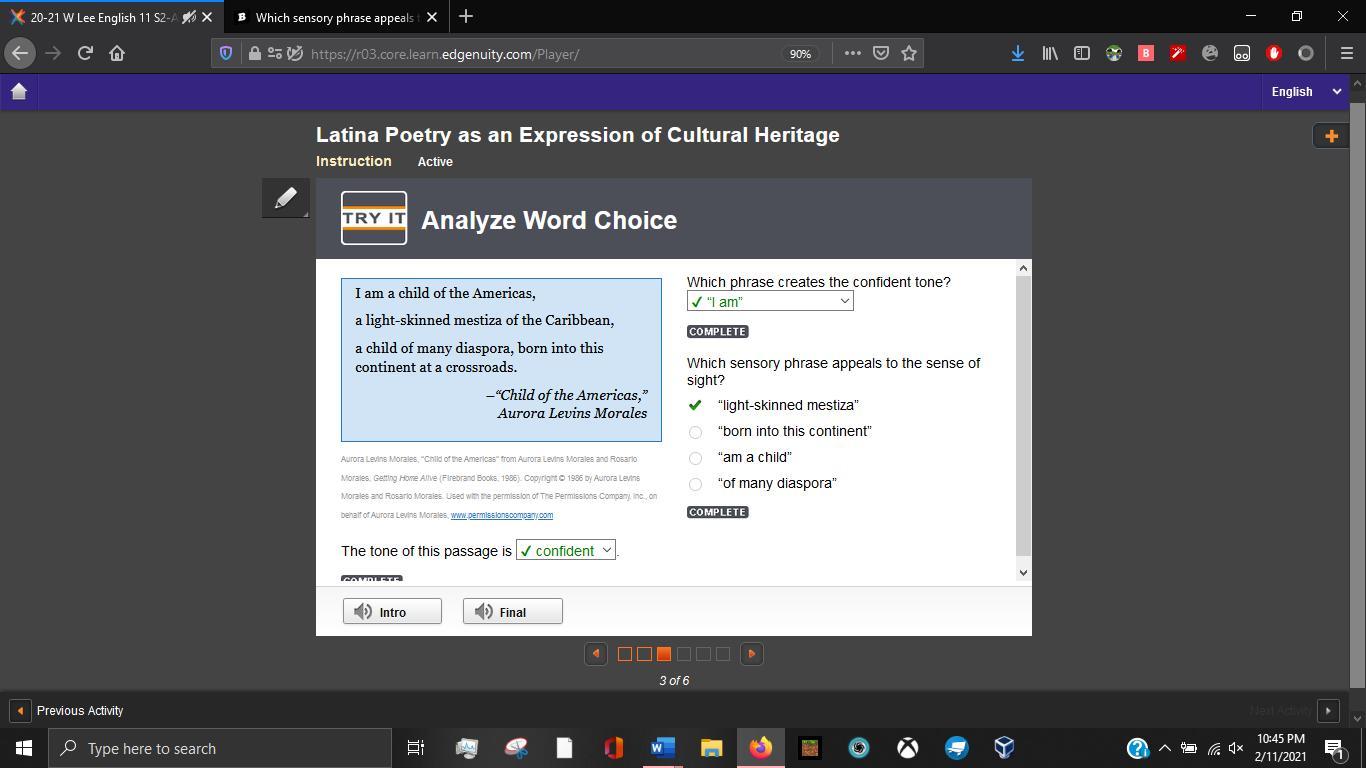Select the "born into this continent" option

[695, 432]
